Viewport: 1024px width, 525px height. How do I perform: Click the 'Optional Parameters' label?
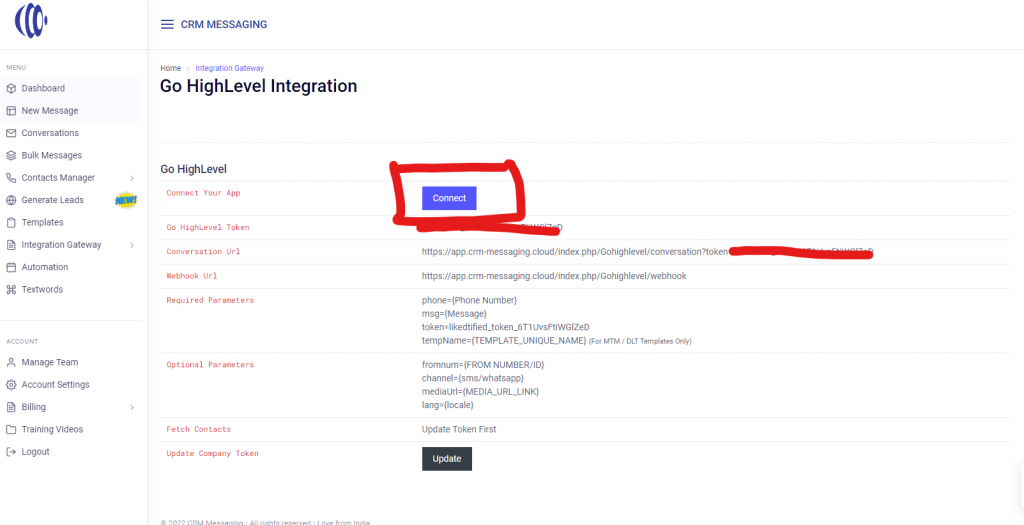(x=210, y=364)
